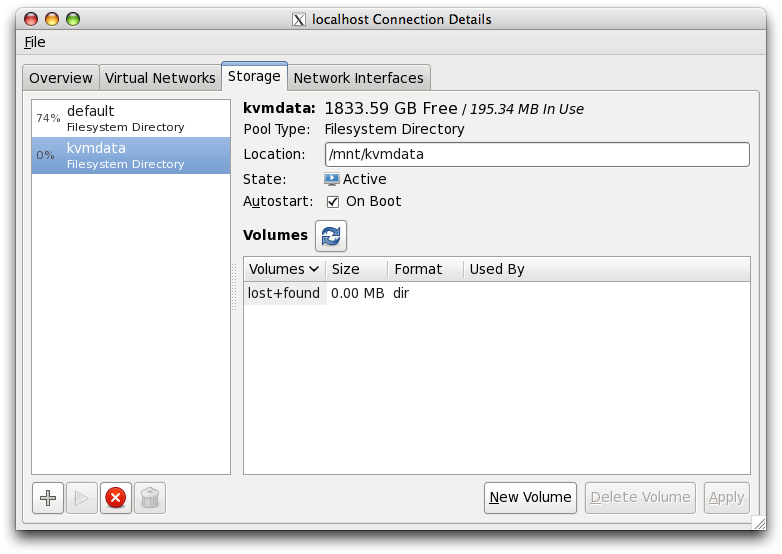Click the 74% usage indicator

click(x=48, y=118)
